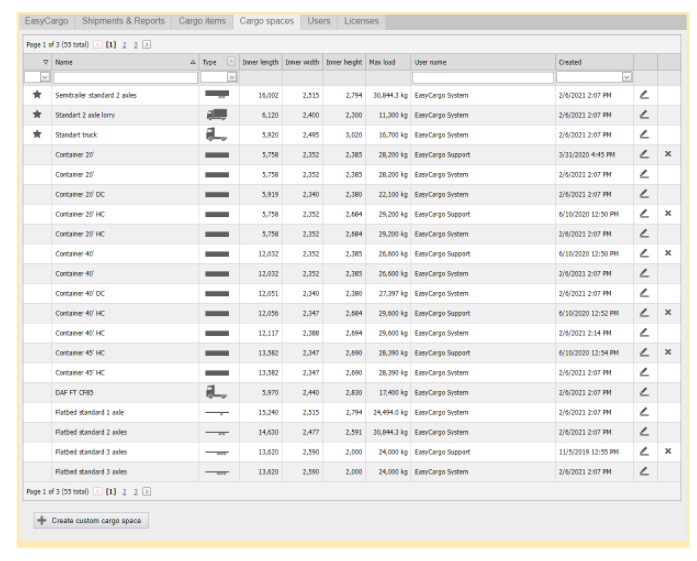This screenshot has width=697, height=561.
Task: Open the favorites filter dropdown
Action: [45, 77]
